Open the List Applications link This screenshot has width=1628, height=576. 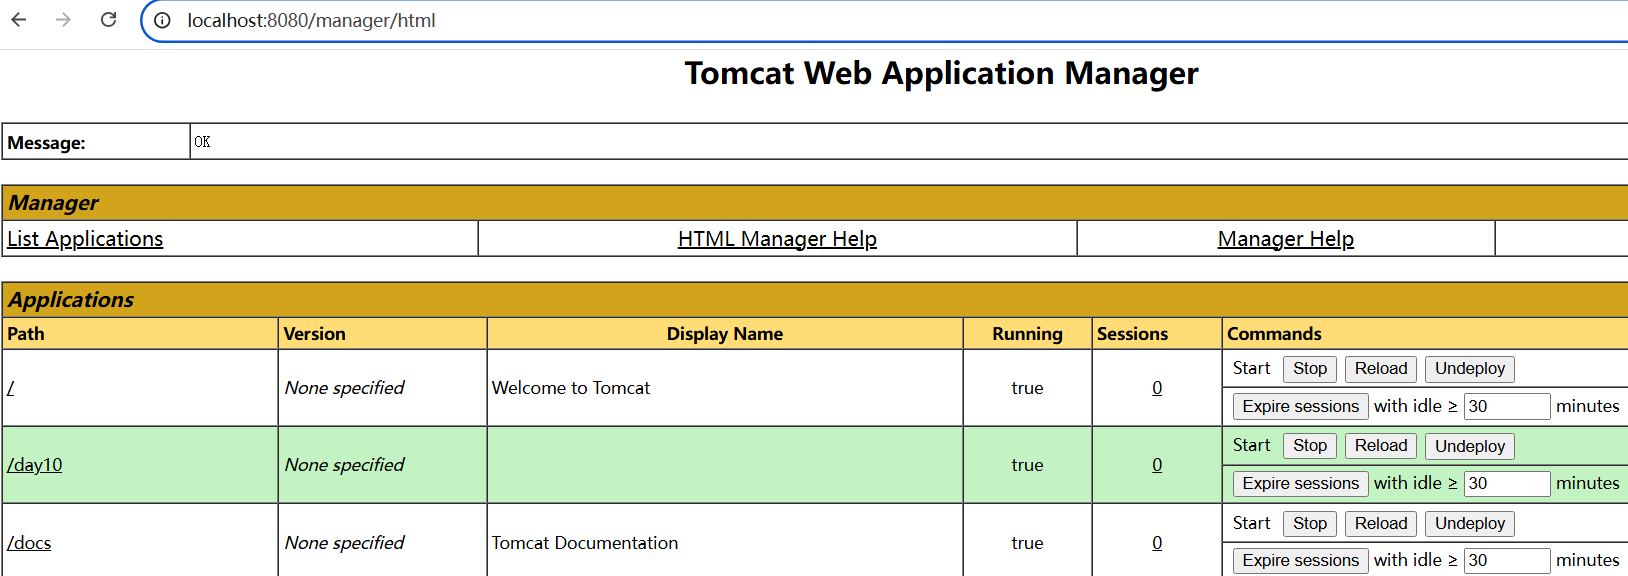click(85, 239)
